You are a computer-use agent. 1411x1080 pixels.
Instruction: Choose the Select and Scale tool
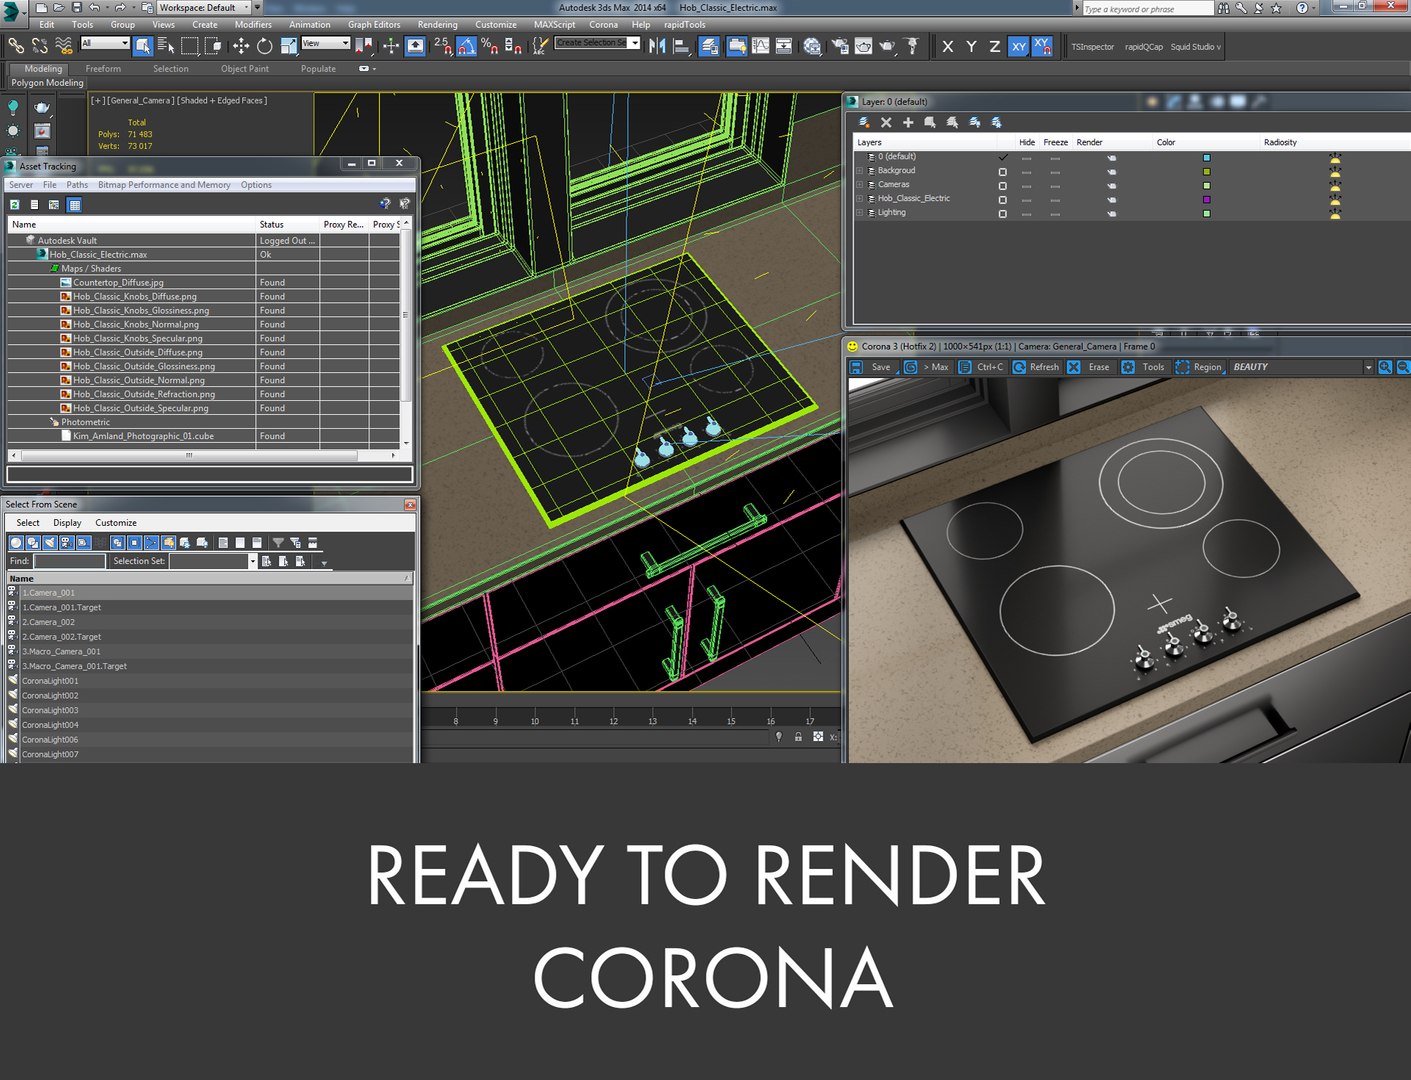click(289, 46)
